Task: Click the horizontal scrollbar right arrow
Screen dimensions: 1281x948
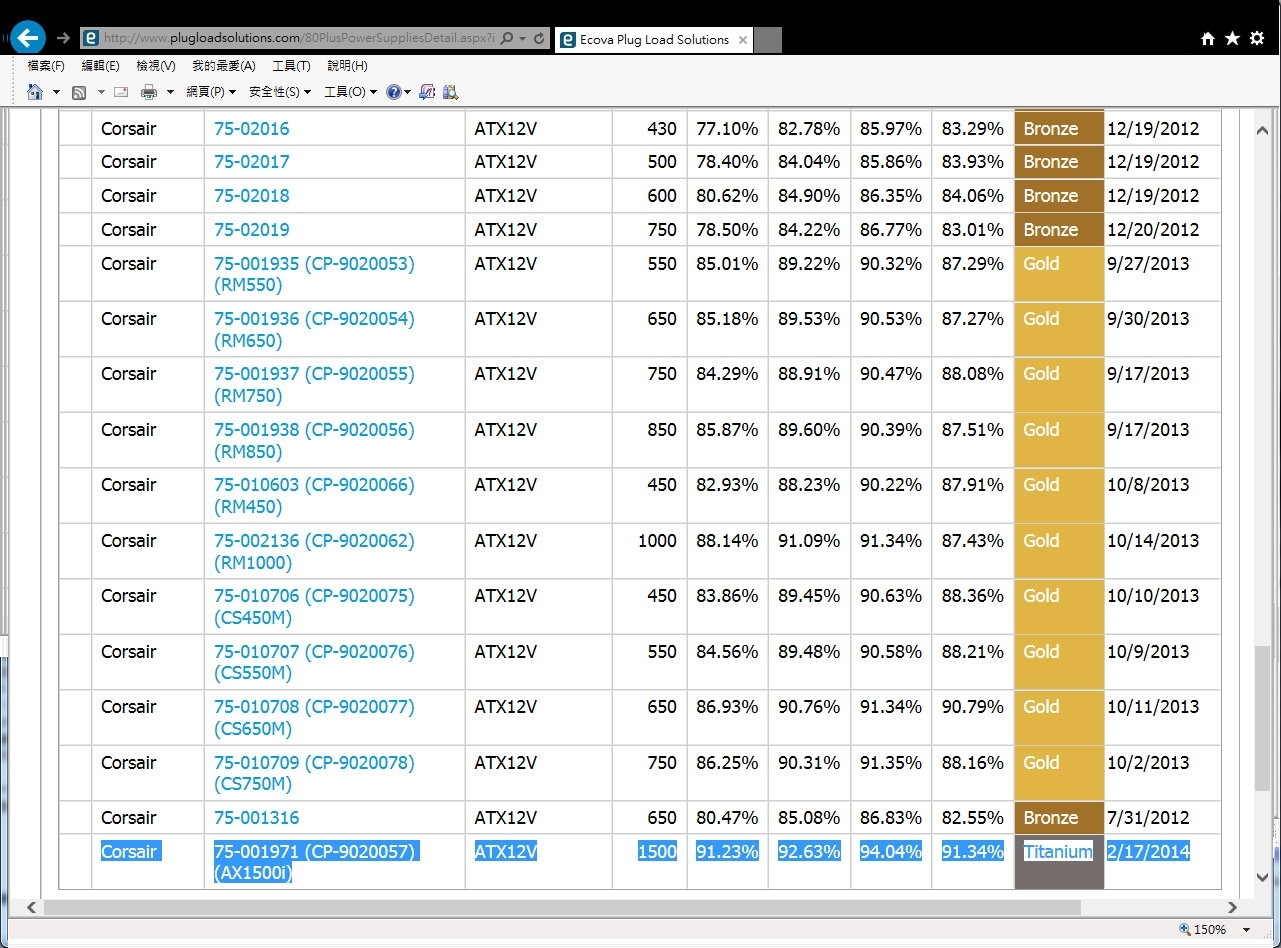Action: tap(1232, 908)
